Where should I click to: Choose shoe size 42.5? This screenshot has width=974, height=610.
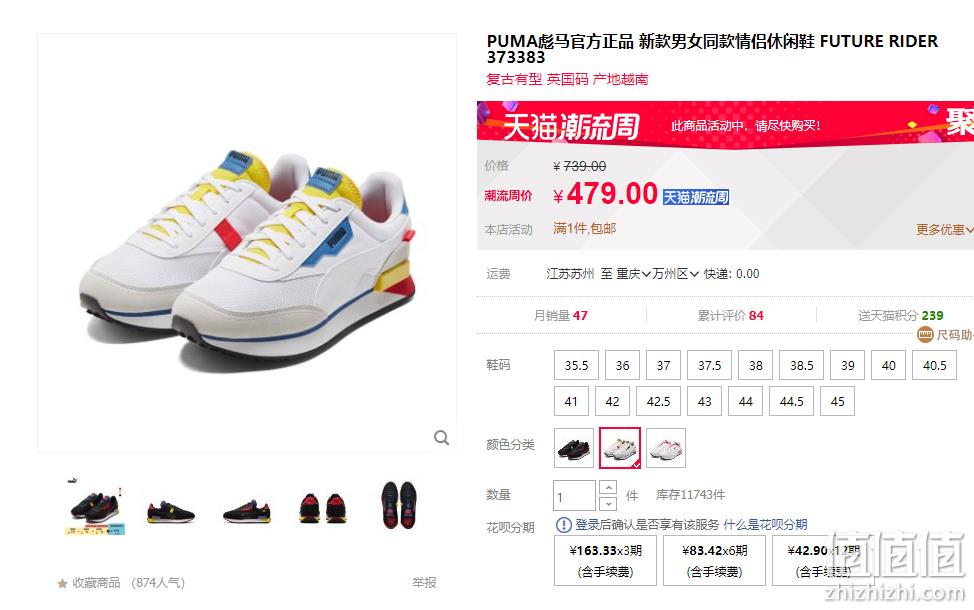(x=658, y=401)
